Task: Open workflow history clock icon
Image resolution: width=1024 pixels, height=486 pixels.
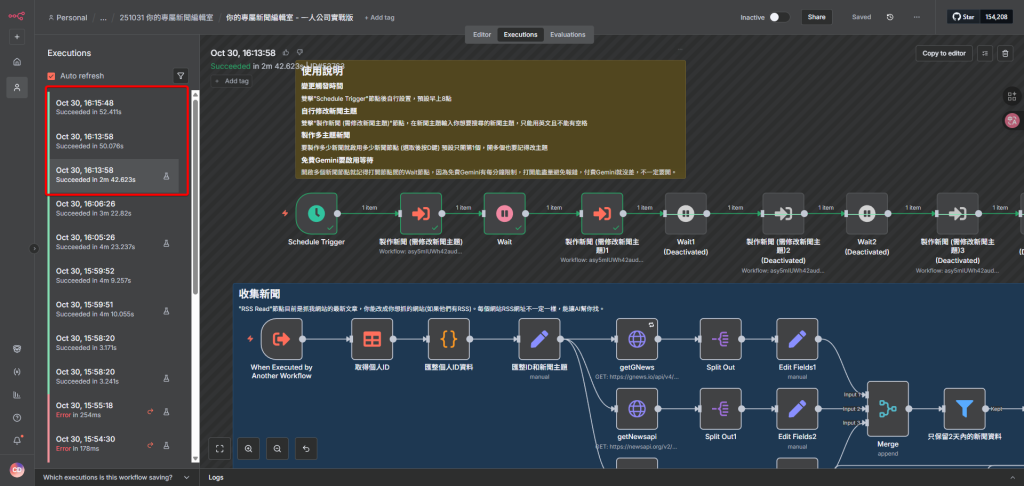Action: [890, 17]
